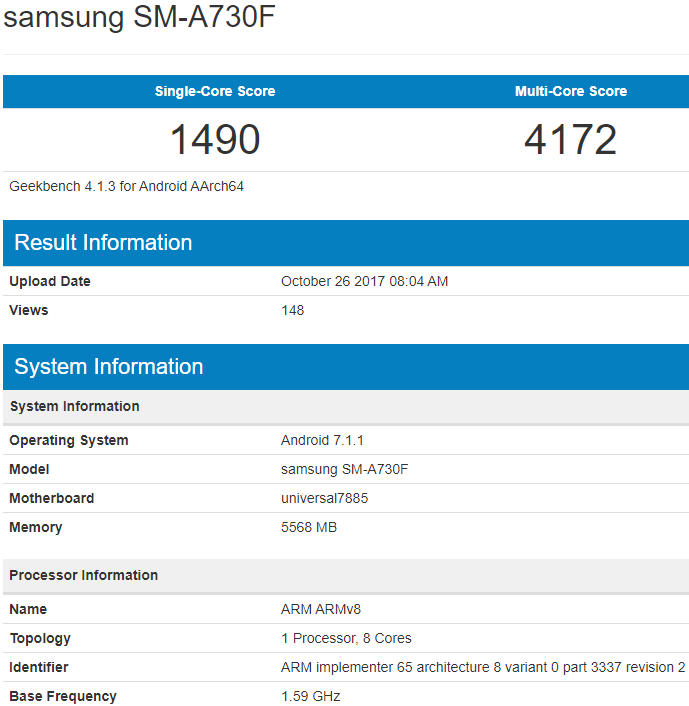This screenshot has width=689, height=706.
Task: Select the multi-core score value 4172
Action: pos(570,140)
